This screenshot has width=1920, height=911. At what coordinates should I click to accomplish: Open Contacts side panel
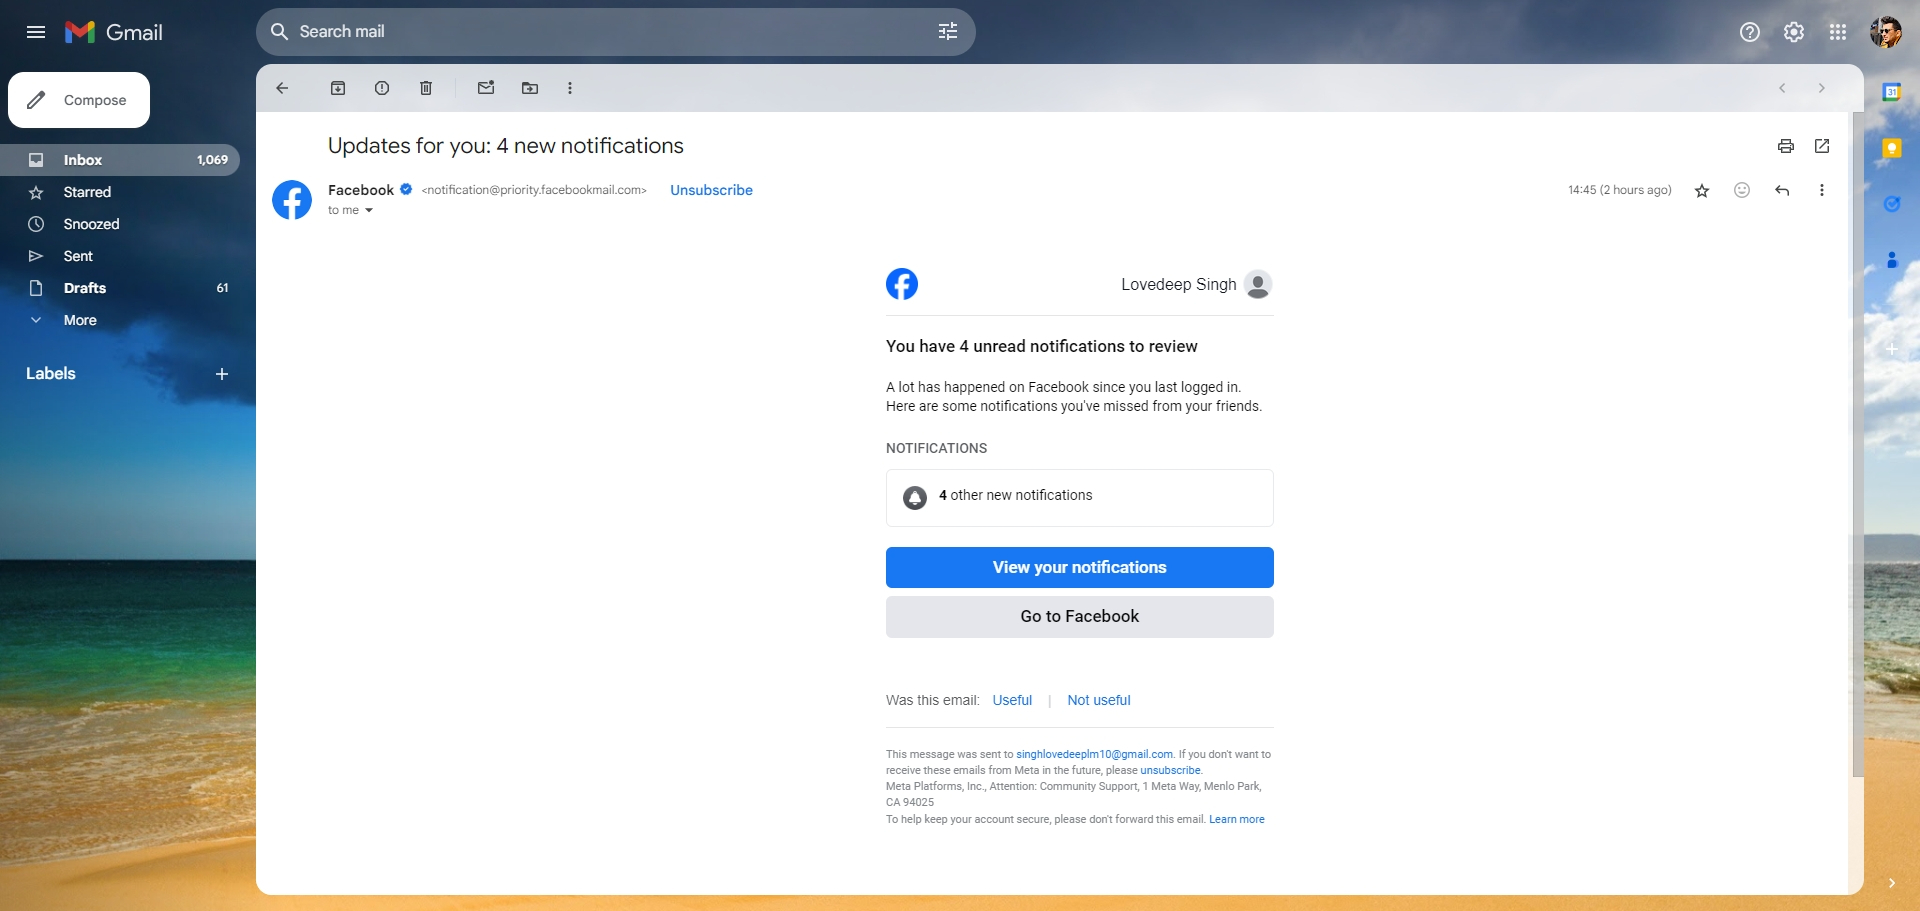click(x=1892, y=260)
